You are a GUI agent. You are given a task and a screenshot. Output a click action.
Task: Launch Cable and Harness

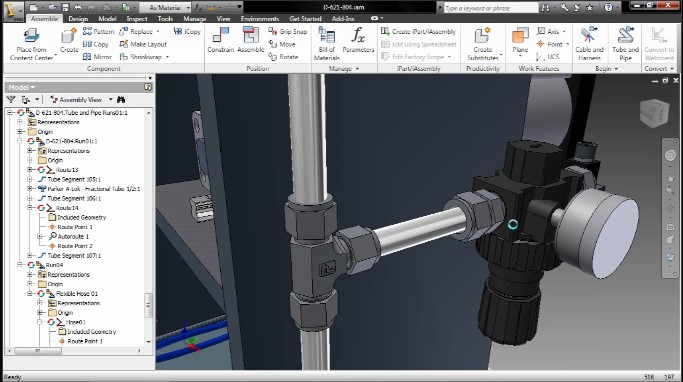pyautogui.click(x=589, y=43)
